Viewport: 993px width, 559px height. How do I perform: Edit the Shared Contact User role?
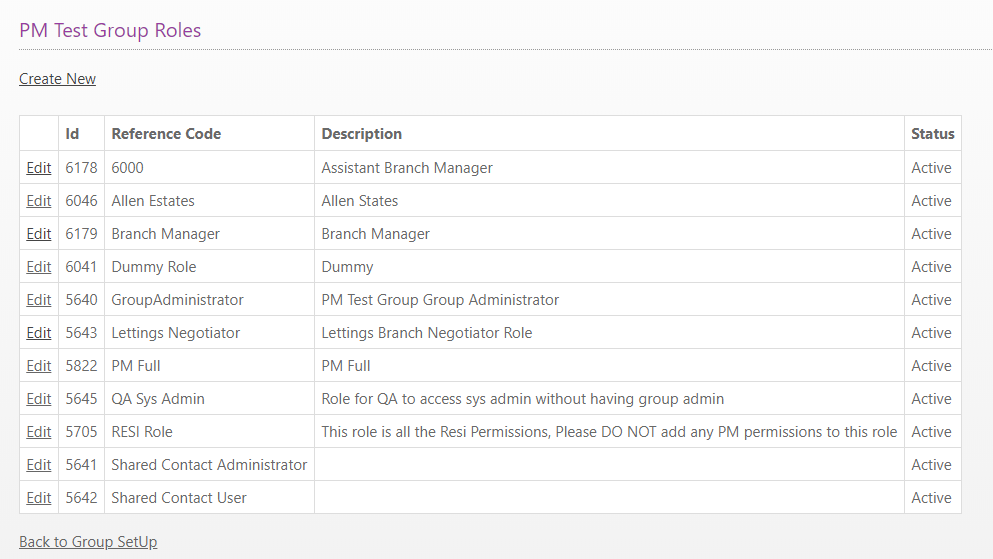tap(39, 498)
